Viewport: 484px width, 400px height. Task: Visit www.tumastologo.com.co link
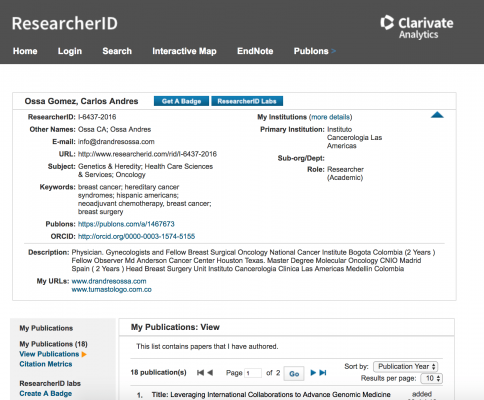[x=112, y=289]
